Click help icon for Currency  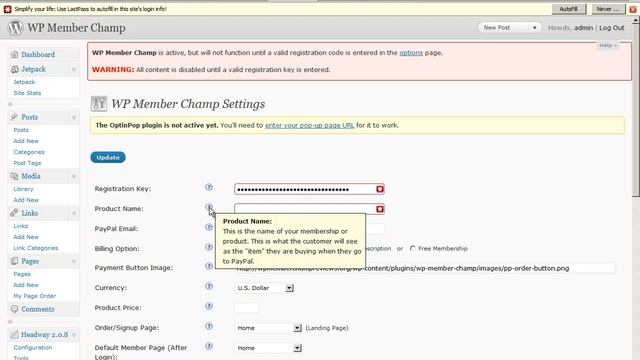coord(209,286)
